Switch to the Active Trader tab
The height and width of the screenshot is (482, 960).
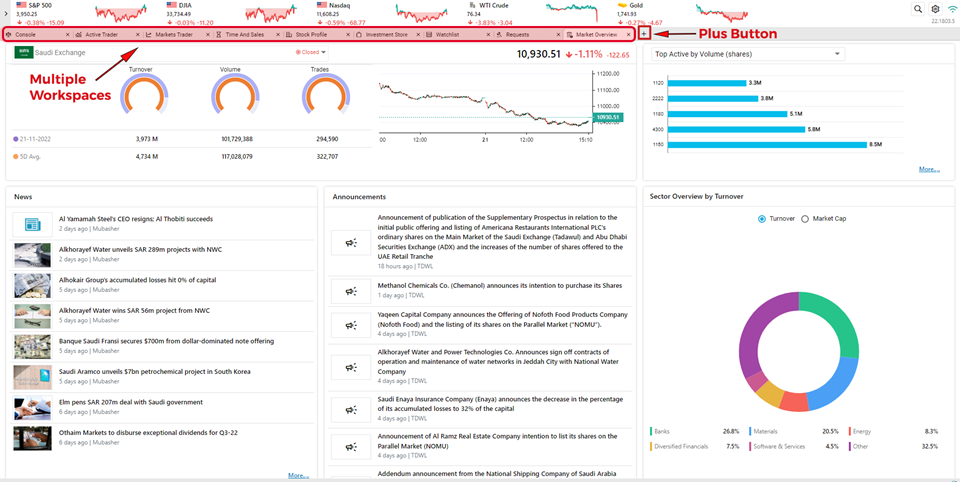[x=101, y=35]
